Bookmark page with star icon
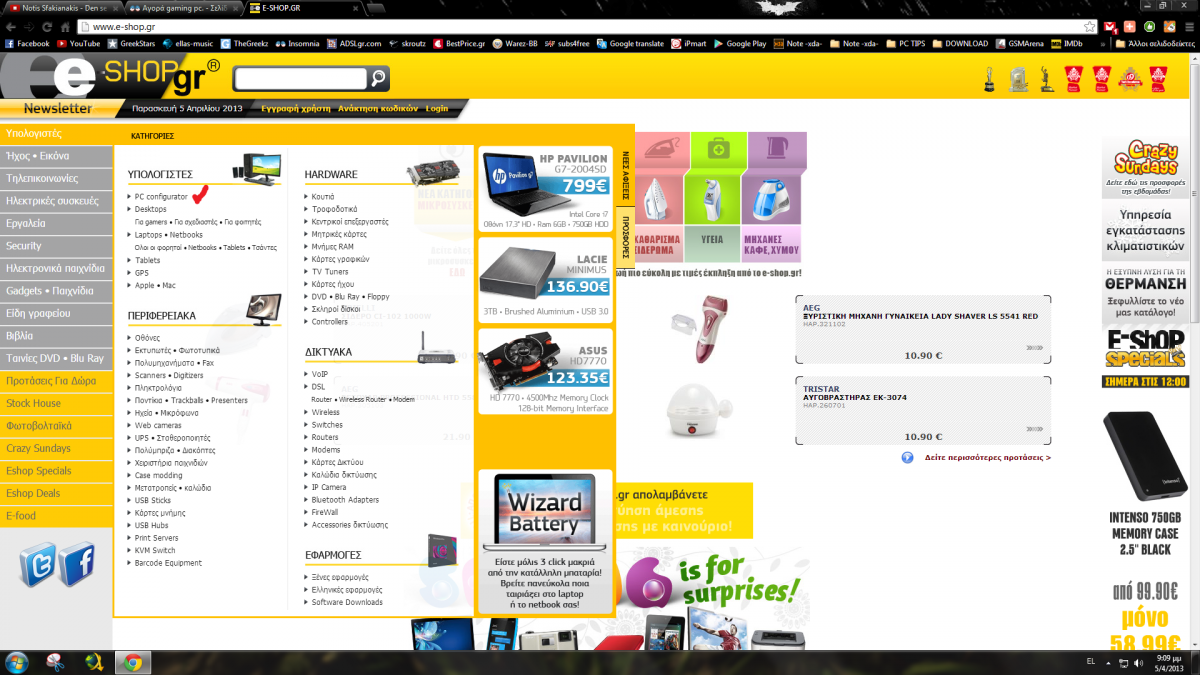 click(x=1088, y=27)
